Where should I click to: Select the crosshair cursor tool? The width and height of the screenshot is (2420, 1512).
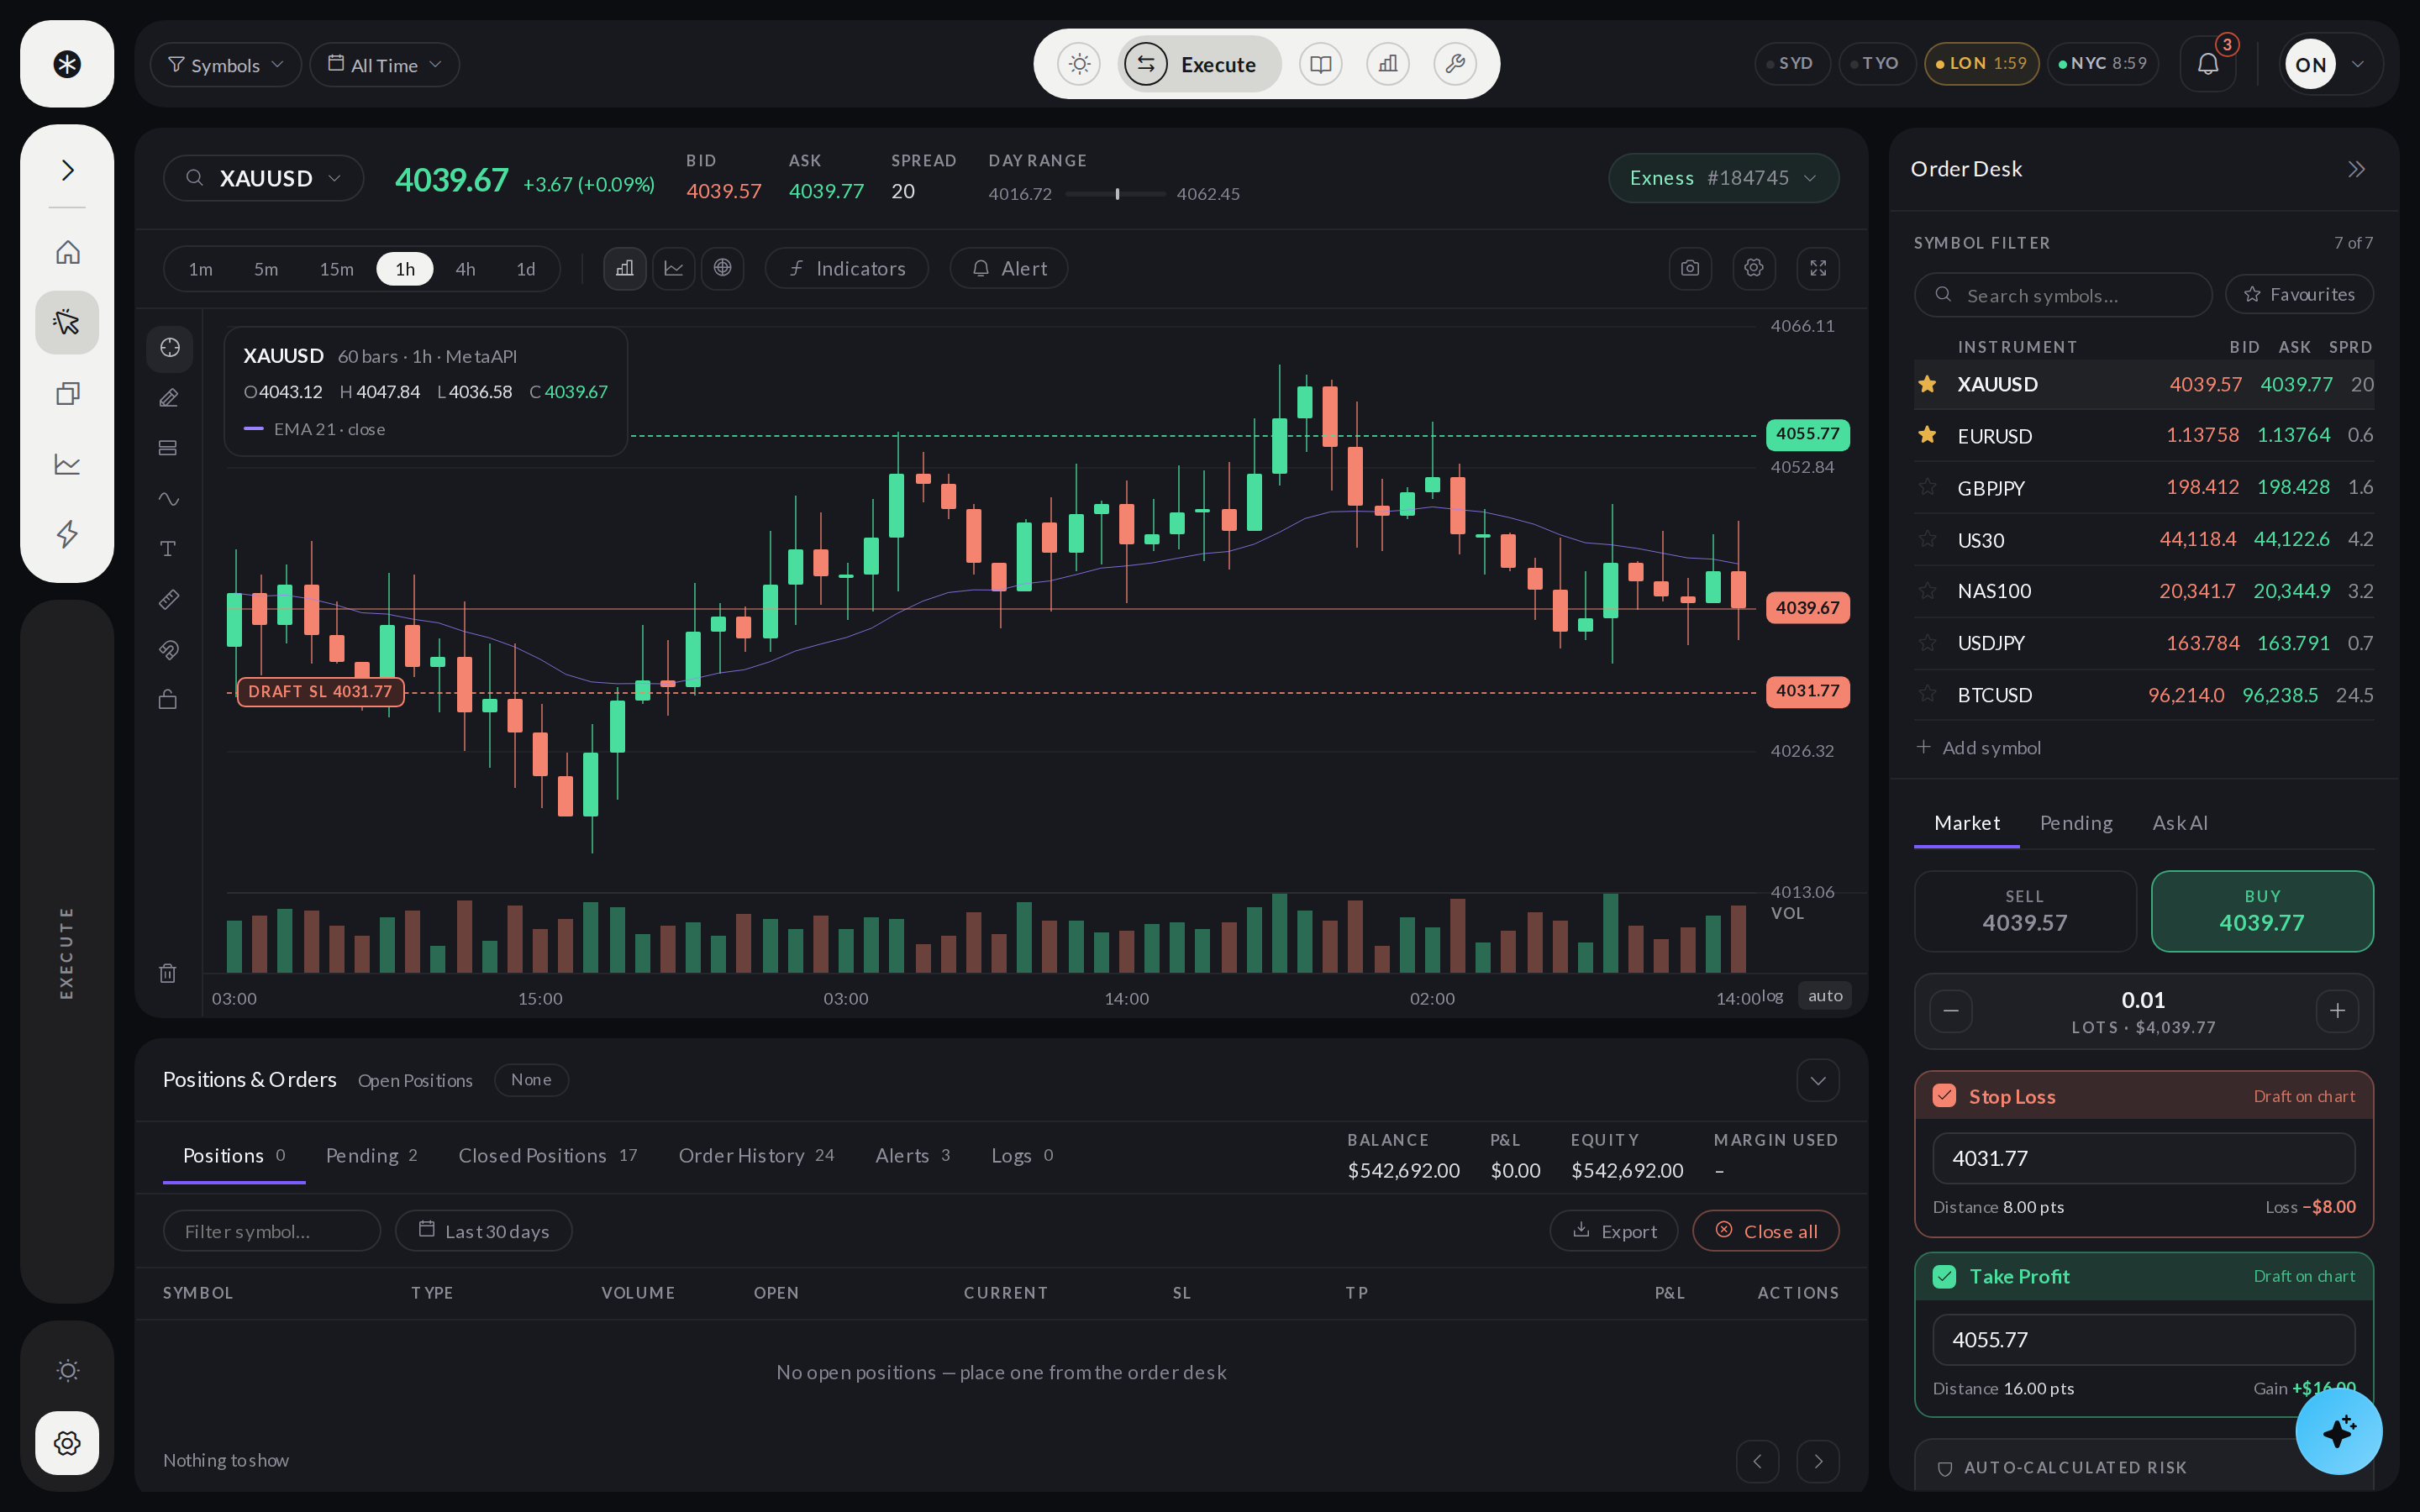(169, 347)
